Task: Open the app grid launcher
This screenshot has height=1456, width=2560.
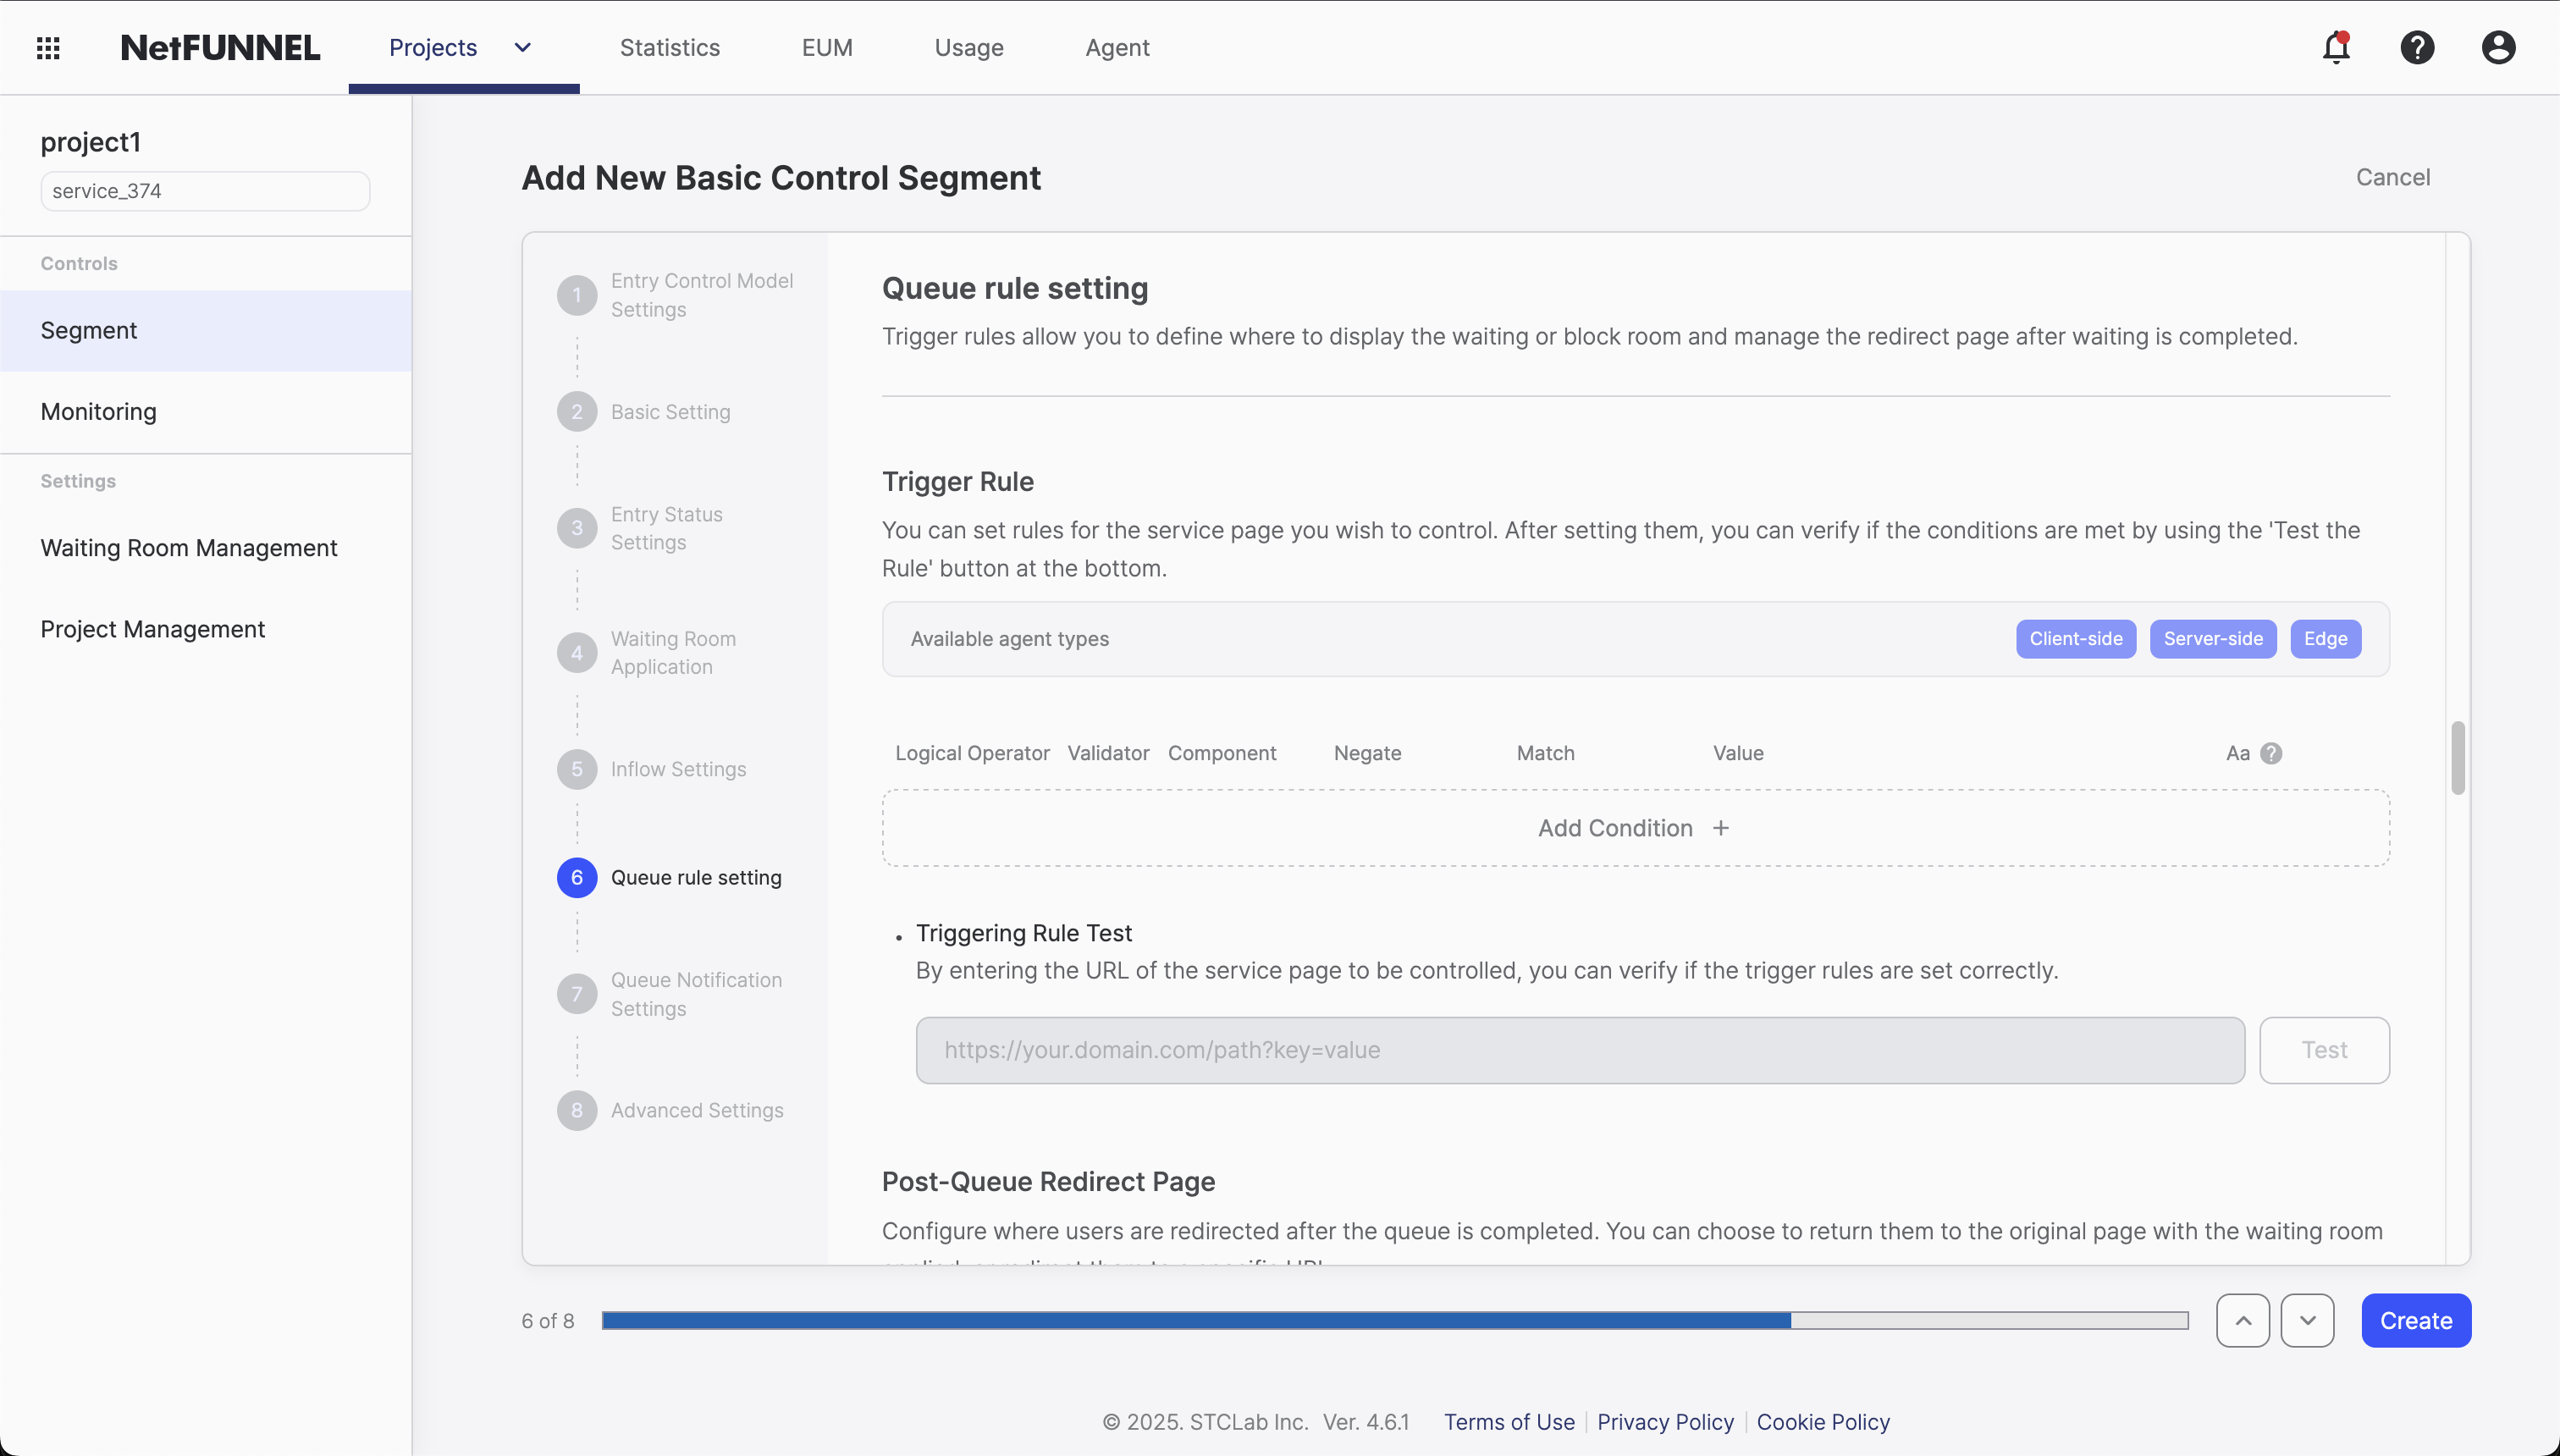Action: [x=47, y=47]
